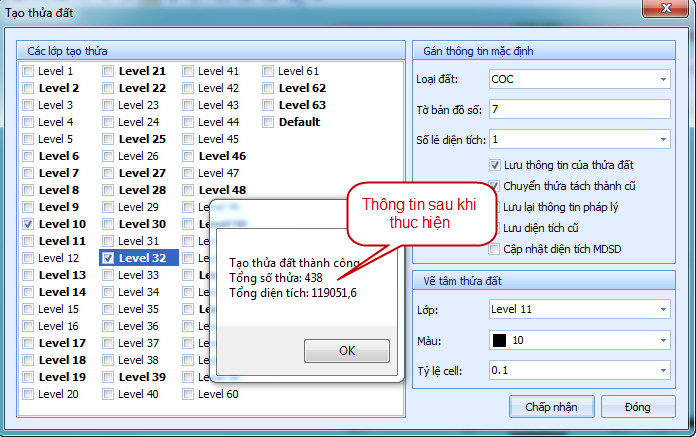This screenshot has height=437, width=696.
Task: Expand the Số lẻ diện tích dropdown
Action: 662,139
